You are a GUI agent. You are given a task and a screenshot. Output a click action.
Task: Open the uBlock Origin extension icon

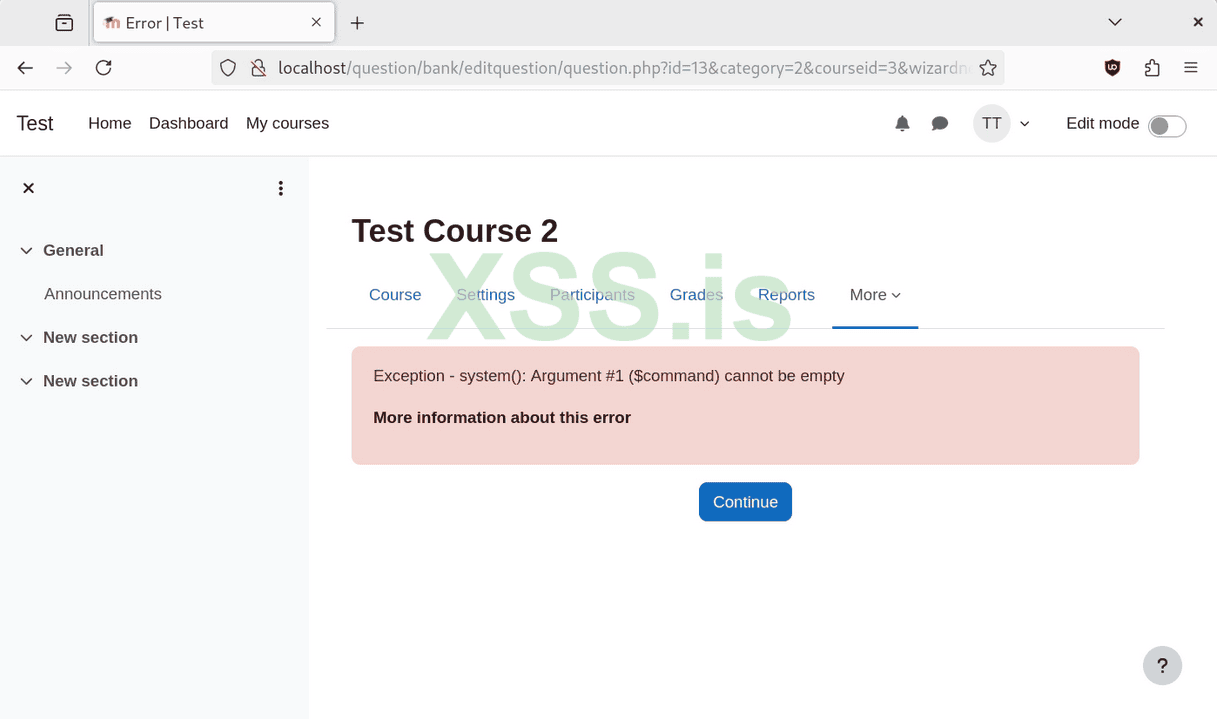(x=1112, y=68)
